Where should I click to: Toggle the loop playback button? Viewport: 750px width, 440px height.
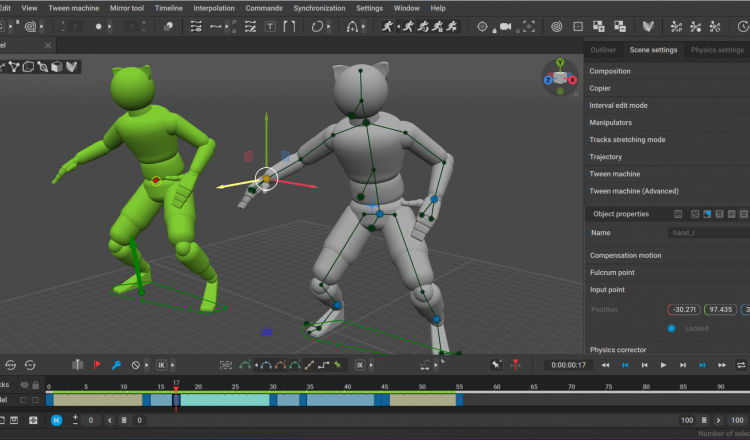tap(740, 365)
